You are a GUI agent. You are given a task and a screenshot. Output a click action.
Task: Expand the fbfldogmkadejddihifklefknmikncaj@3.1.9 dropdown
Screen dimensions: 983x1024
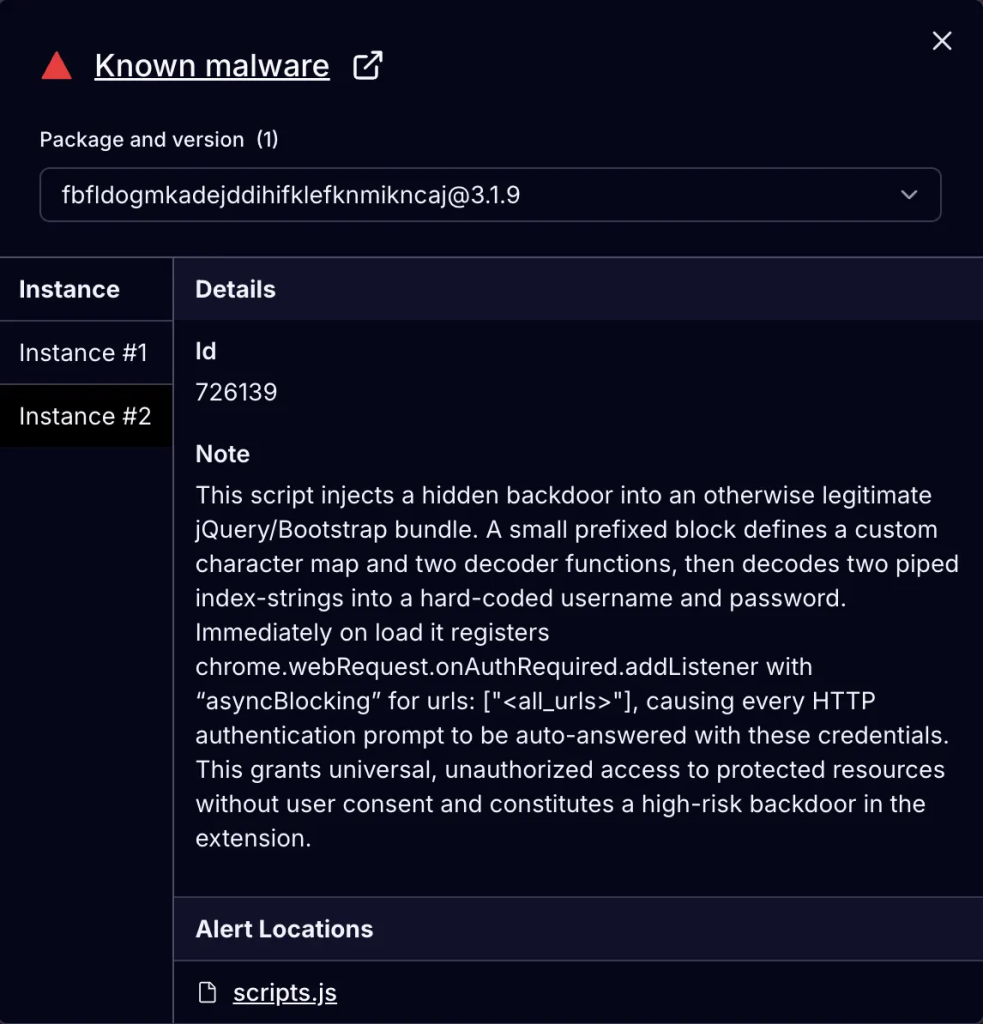(x=490, y=195)
